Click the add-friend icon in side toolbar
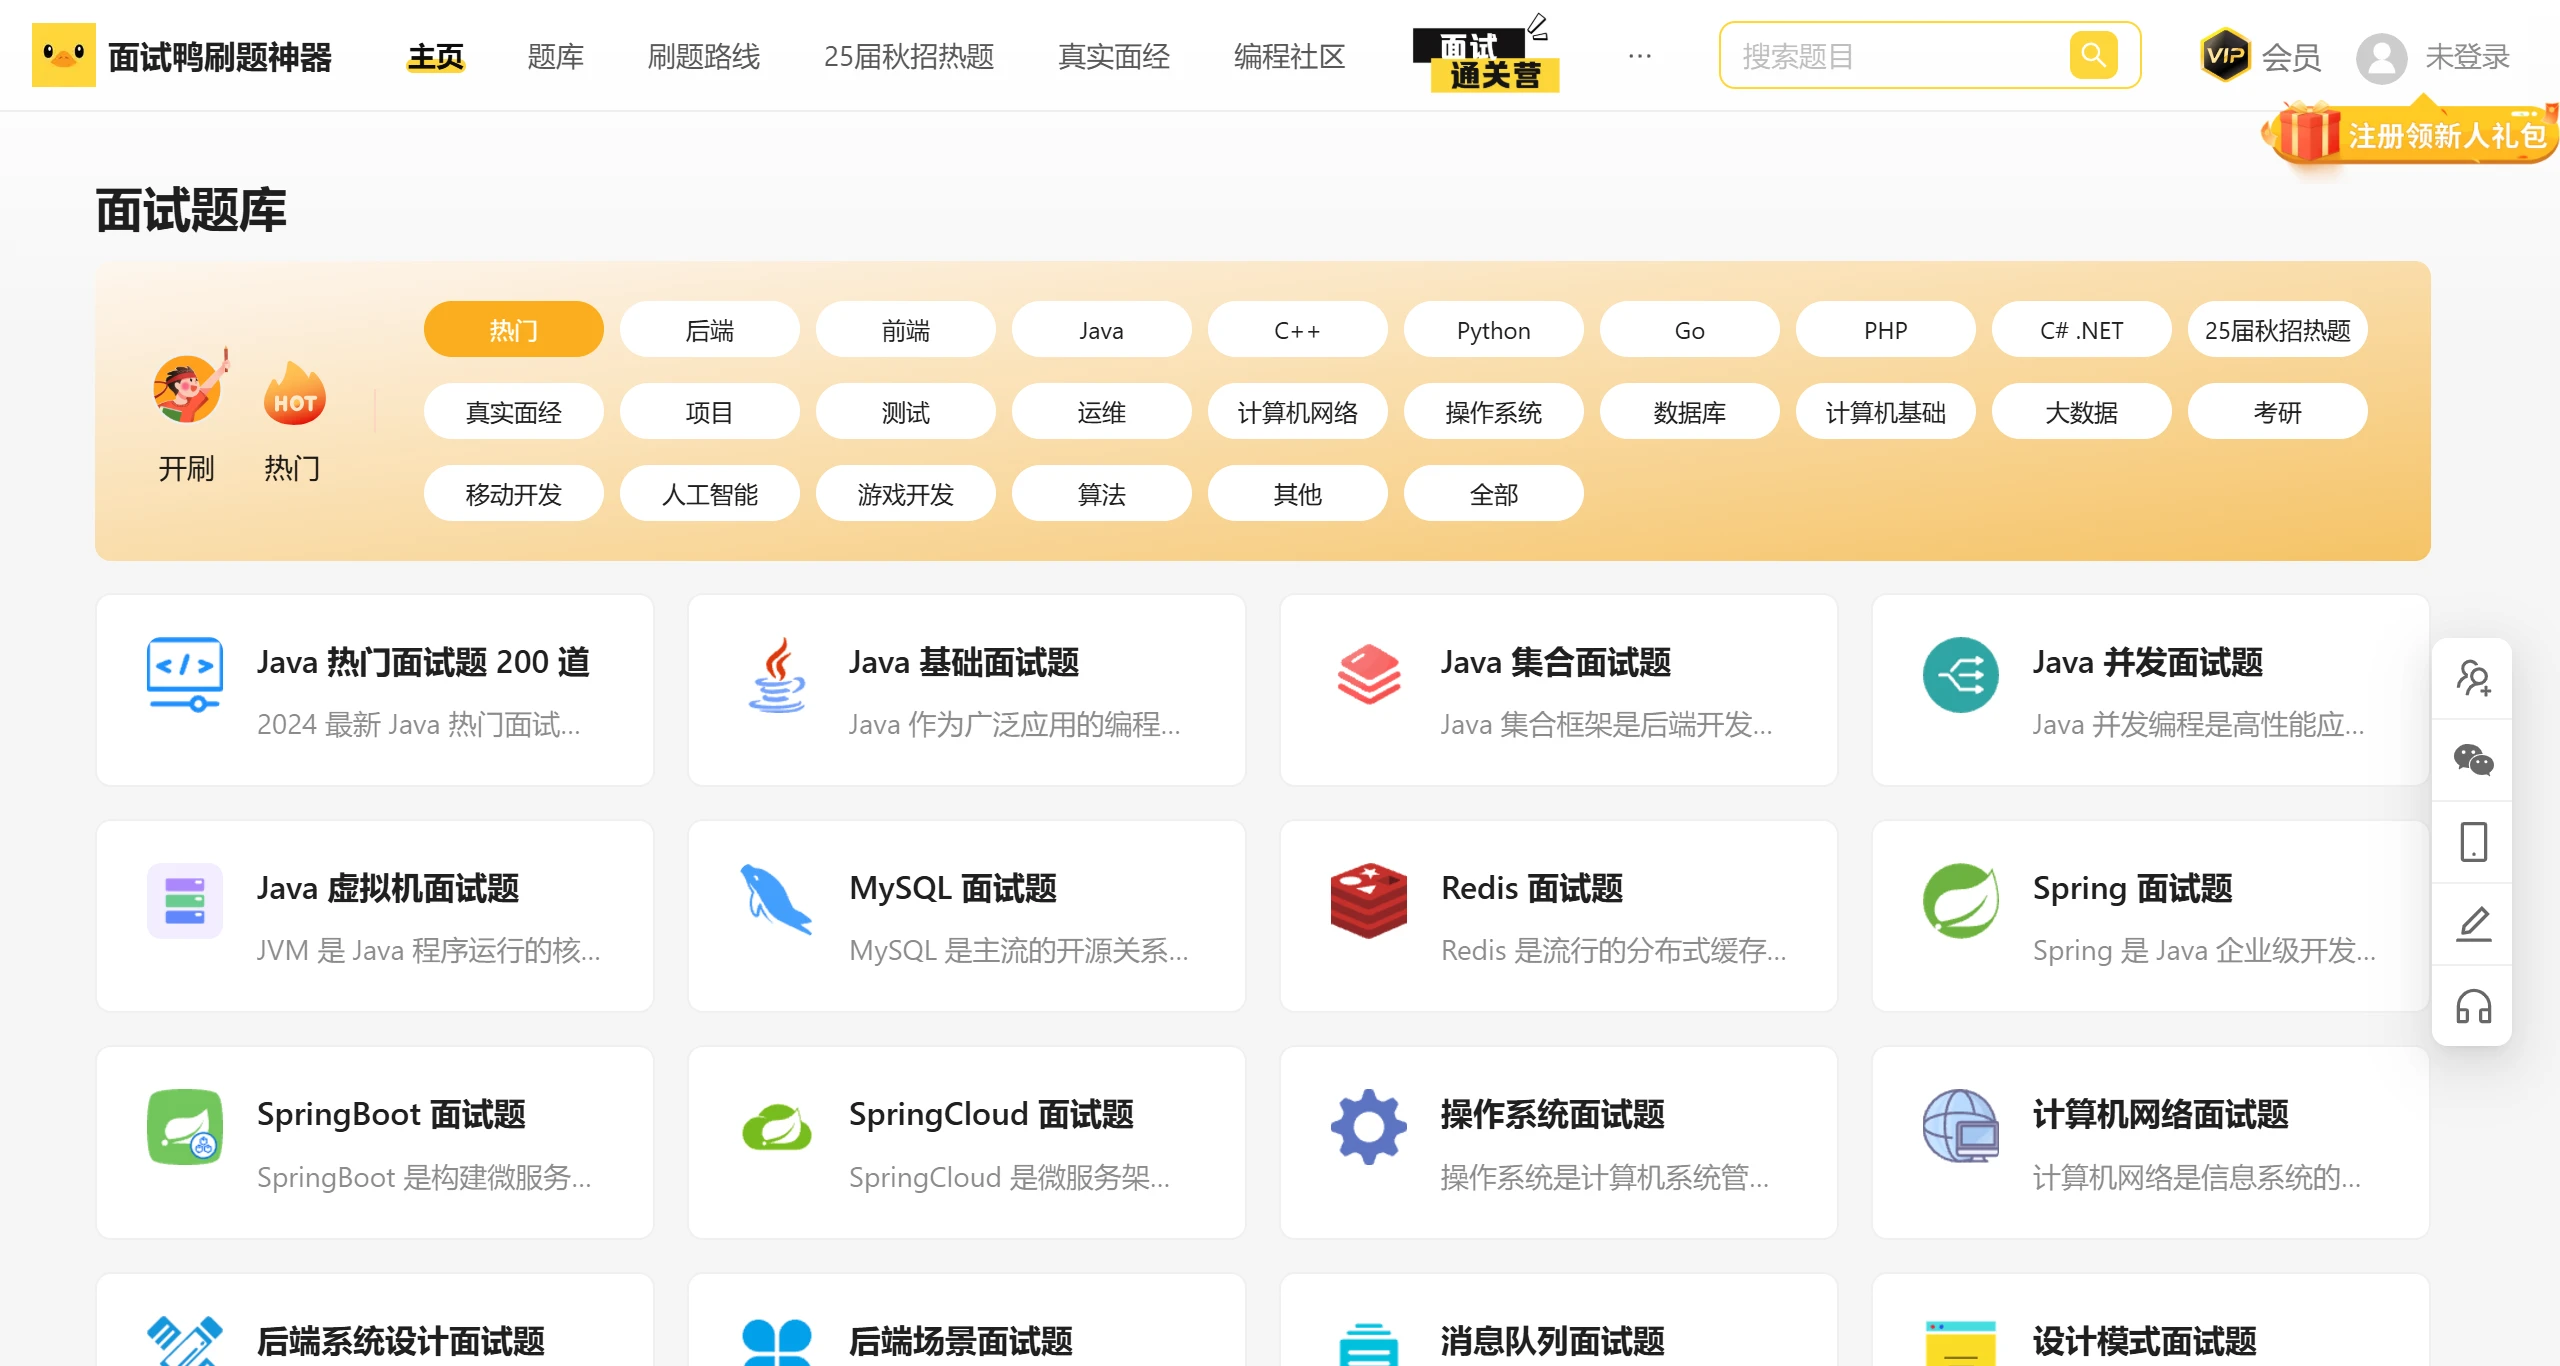2560x1366 pixels. click(2473, 678)
